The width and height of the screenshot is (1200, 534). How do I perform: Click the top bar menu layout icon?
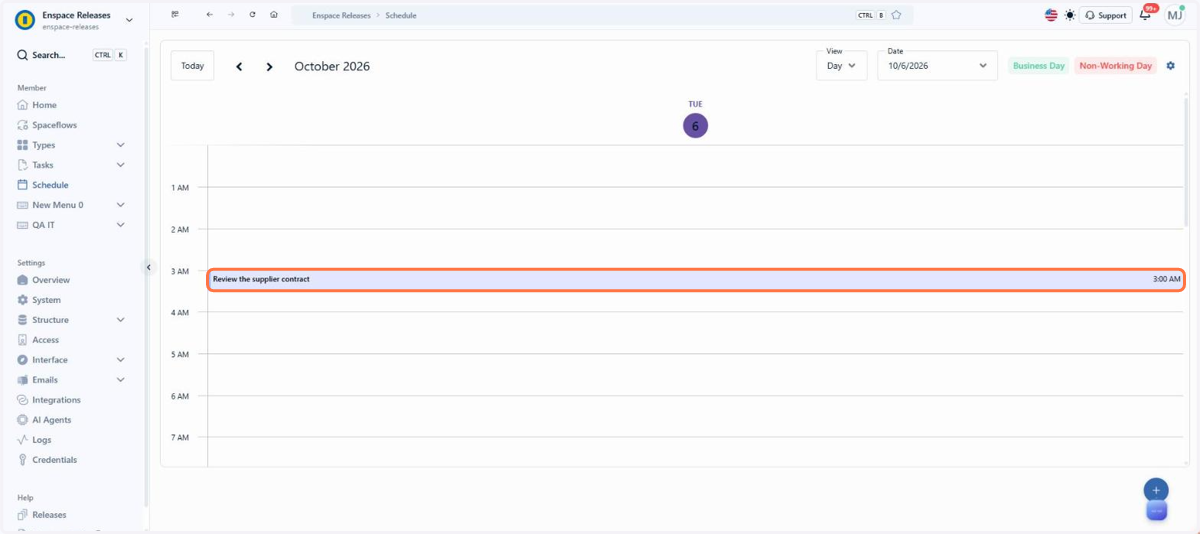point(175,15)
